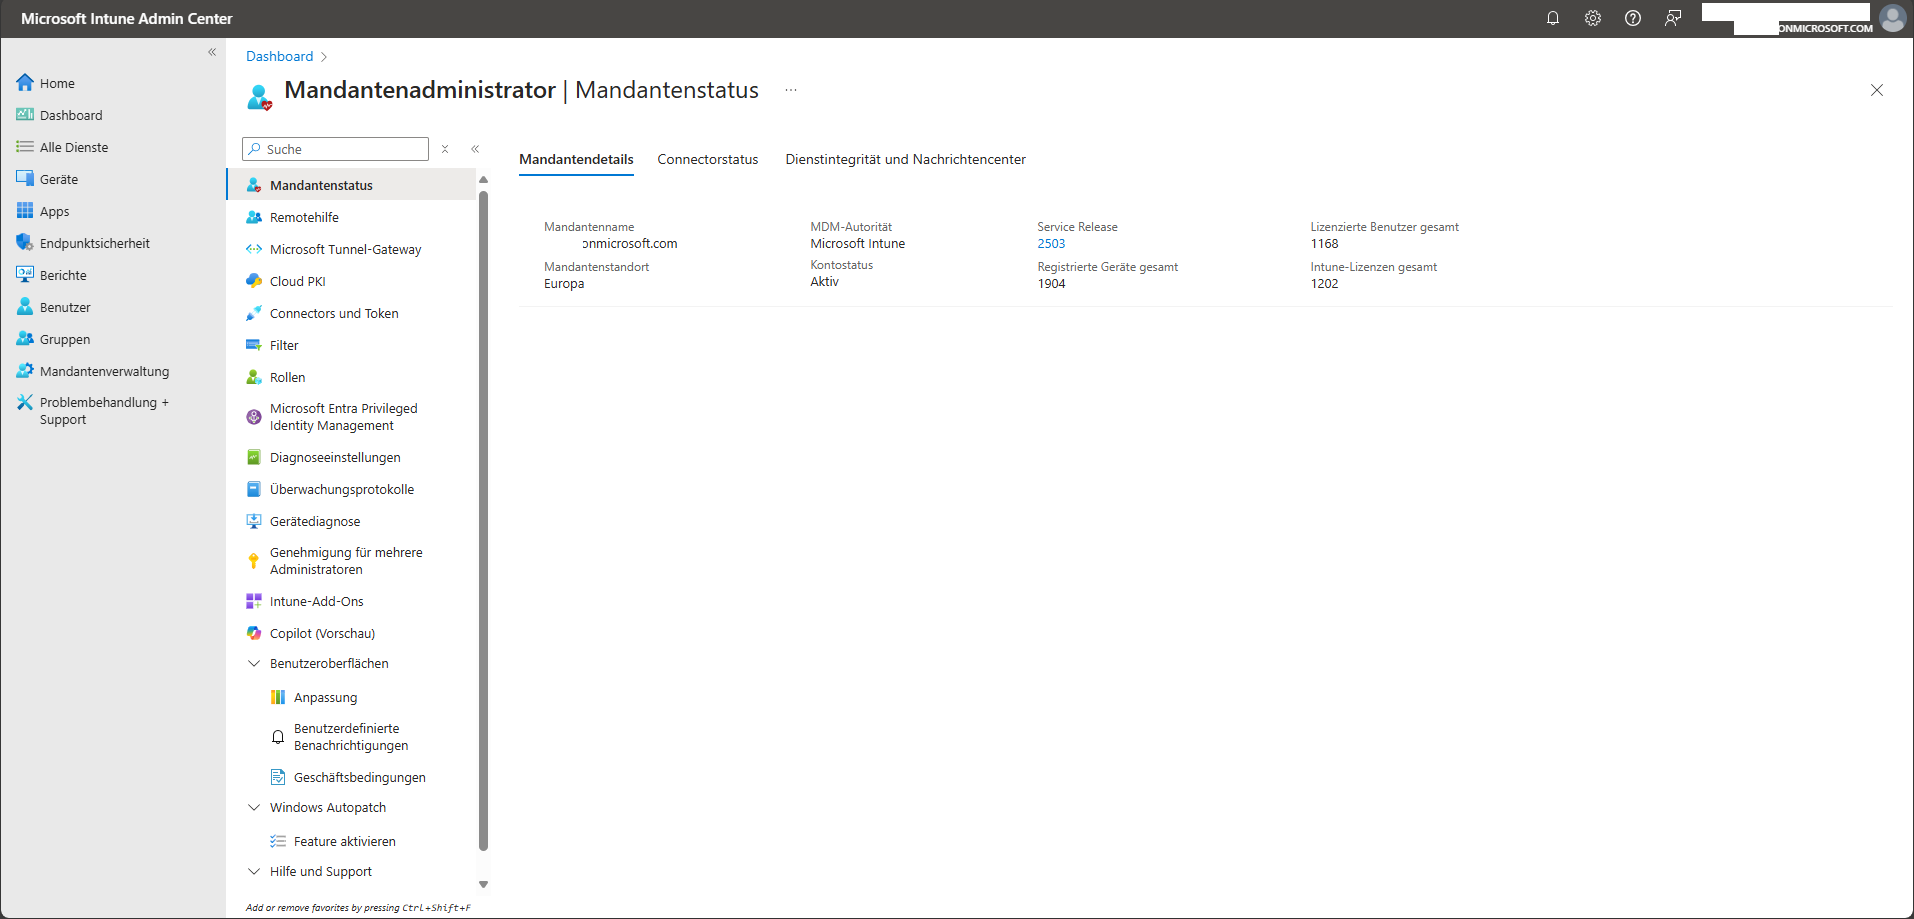
Task: Click the Microsoft Tunnel-Gateway icon
Action: click(x=254, y=249)
